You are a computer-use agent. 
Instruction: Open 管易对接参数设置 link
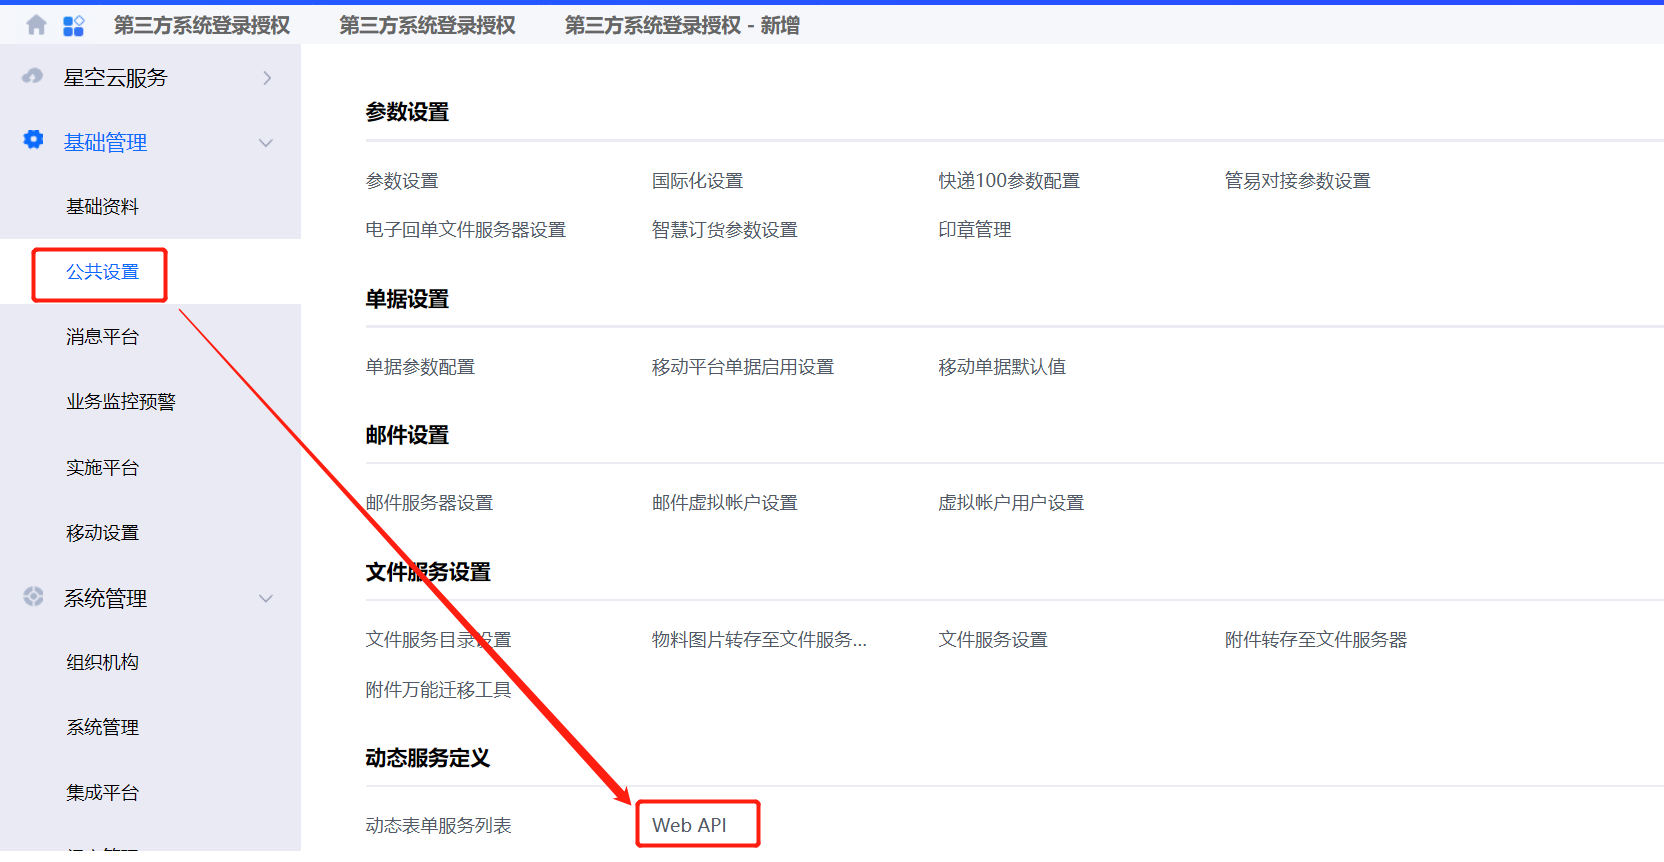(1297, 181)
